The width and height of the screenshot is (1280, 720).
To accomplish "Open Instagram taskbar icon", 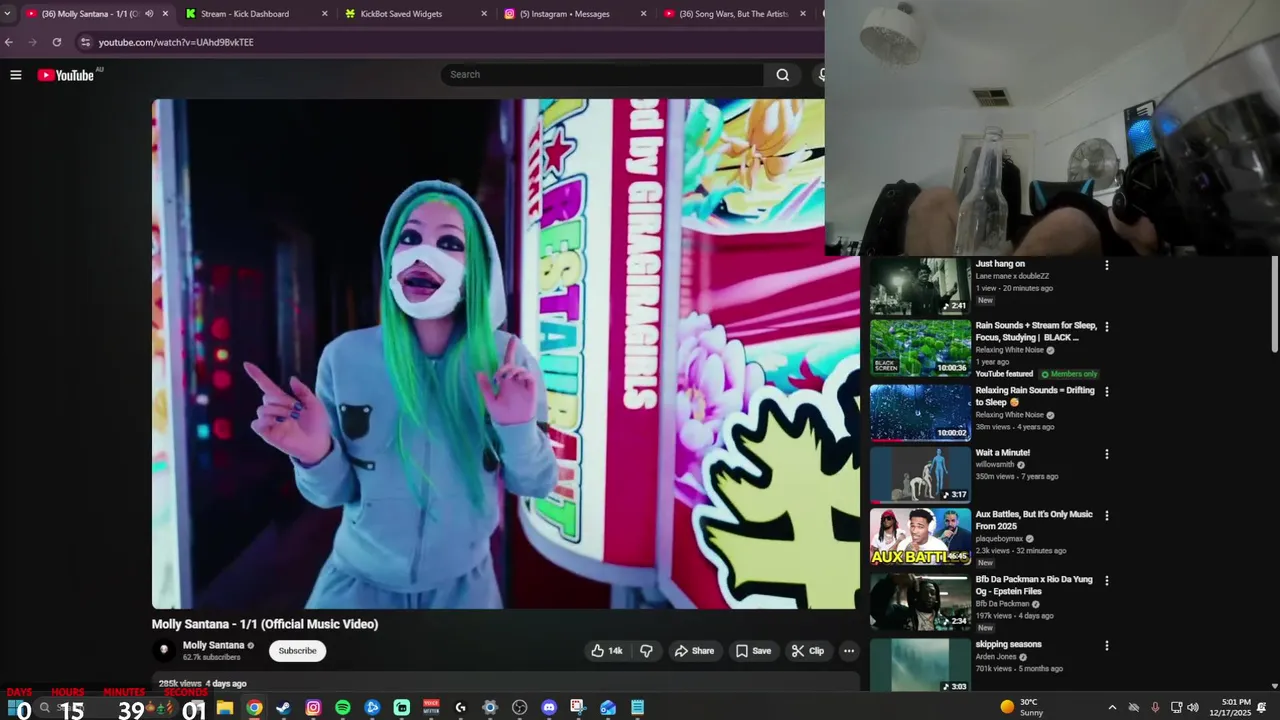I will (x=313, y=708).
